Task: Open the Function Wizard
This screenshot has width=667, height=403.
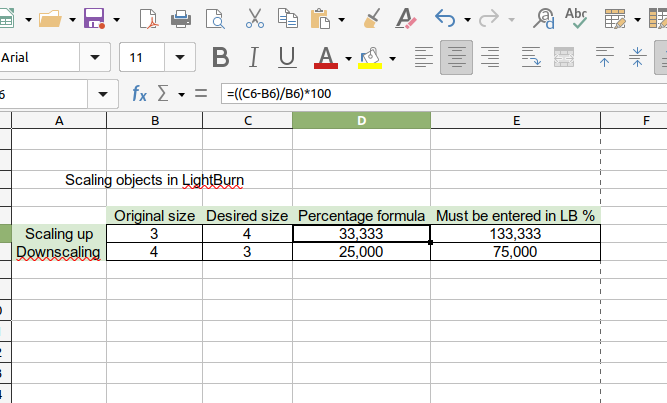Action: pos(140,93)
